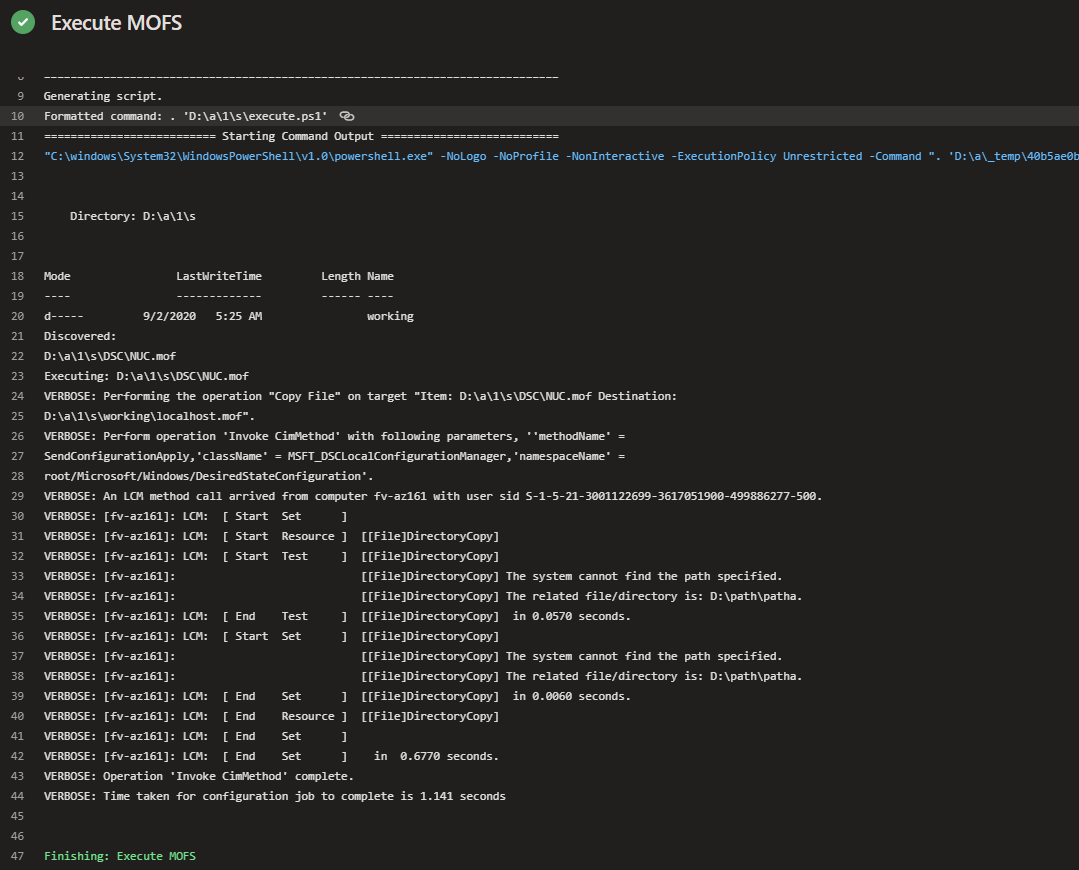Select the 'Directory: D:\a\1\s' line
Screen dimensions: 1079x870
coord(133,216)
